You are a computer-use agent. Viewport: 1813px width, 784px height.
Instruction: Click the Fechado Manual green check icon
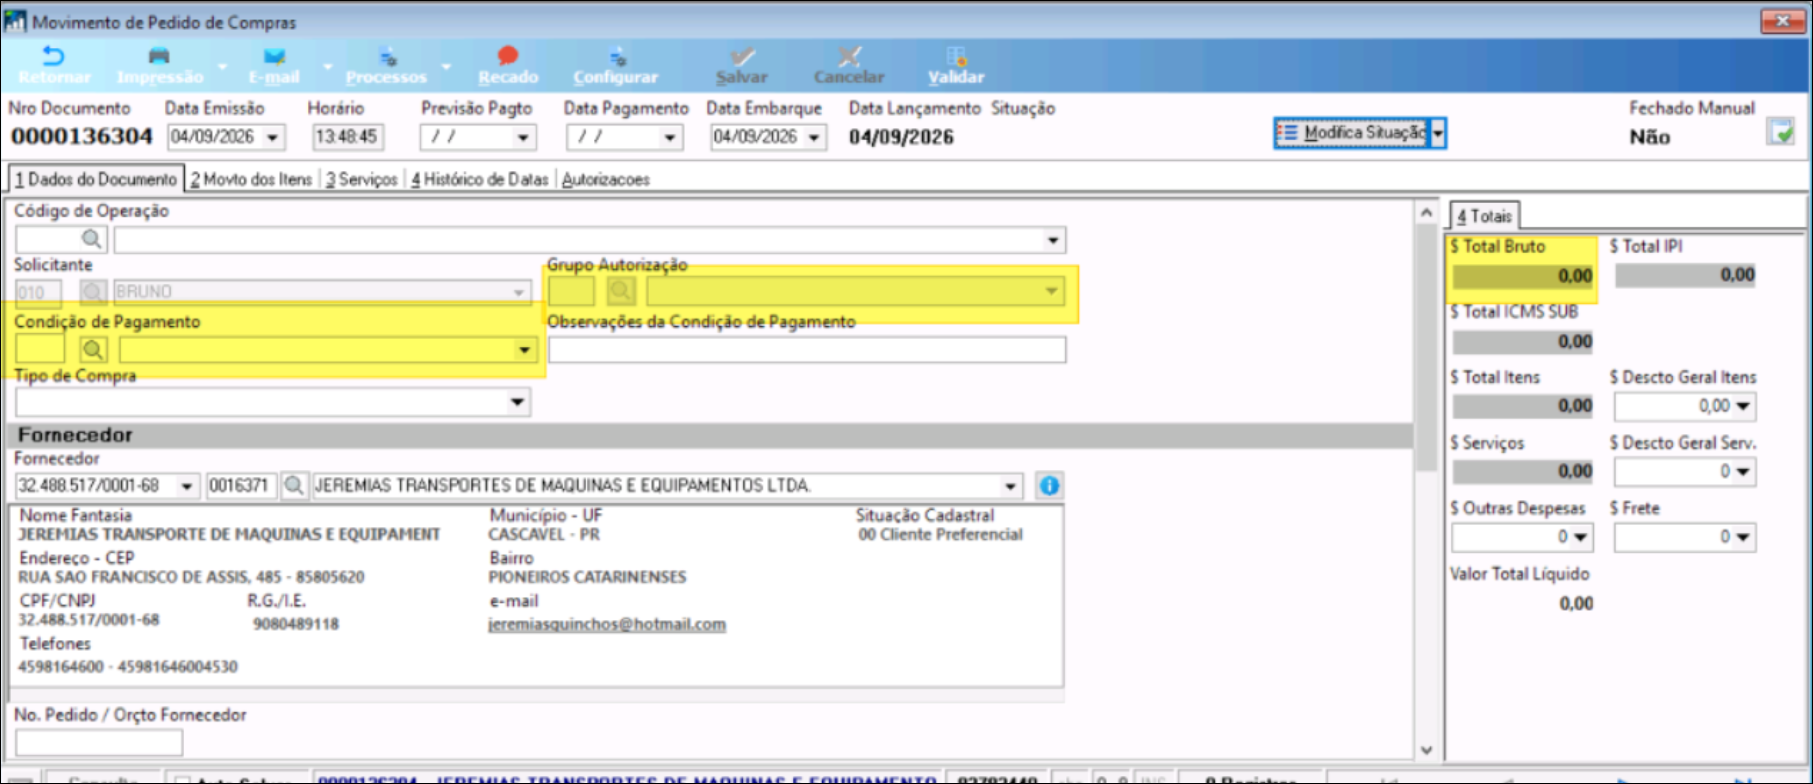pyautogui.click(x=1780, y=132)
